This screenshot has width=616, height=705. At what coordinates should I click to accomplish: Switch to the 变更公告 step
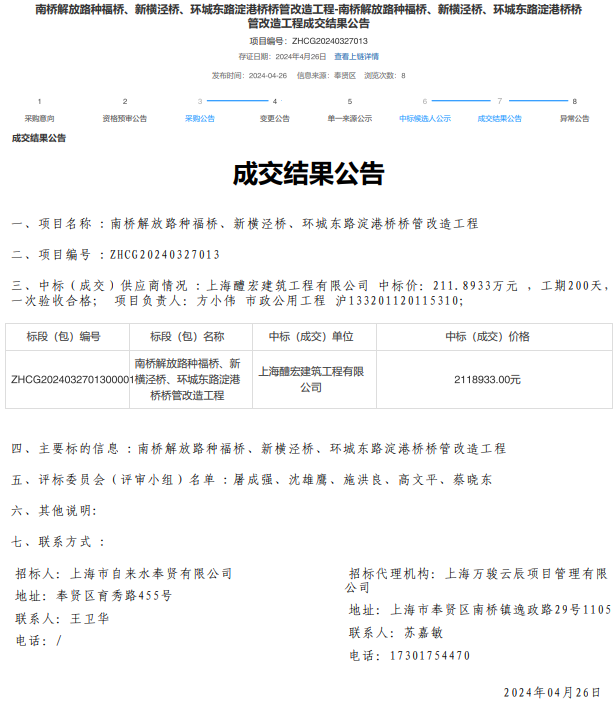pos(275,118)
